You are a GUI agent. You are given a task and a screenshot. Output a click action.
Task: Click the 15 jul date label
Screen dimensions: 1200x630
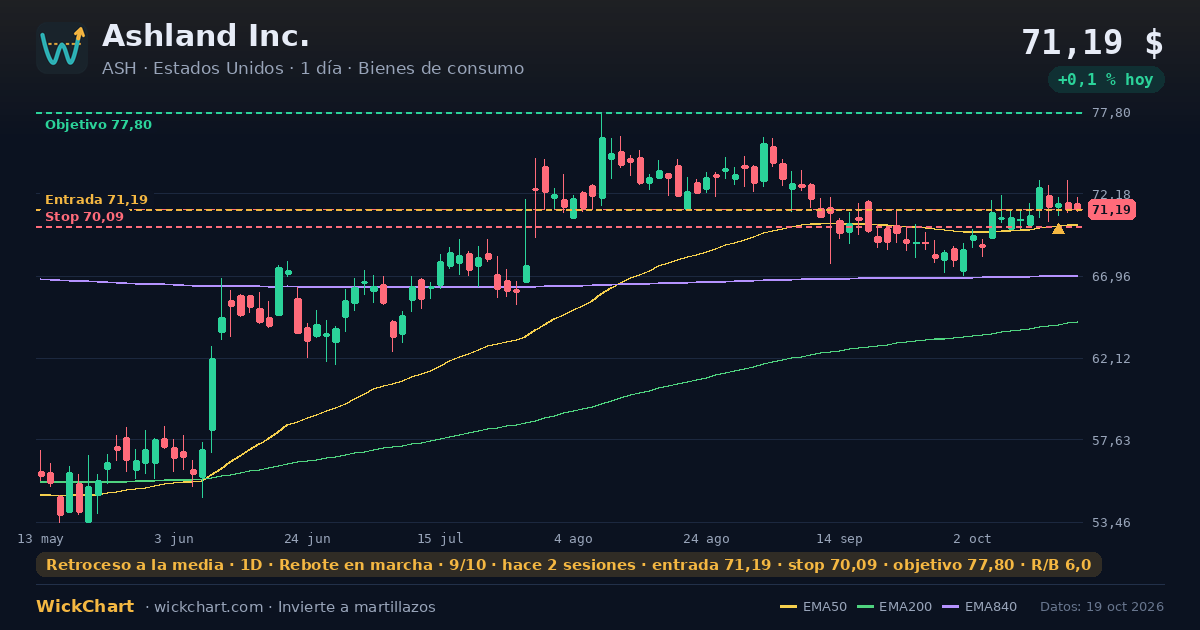(440, 538)
